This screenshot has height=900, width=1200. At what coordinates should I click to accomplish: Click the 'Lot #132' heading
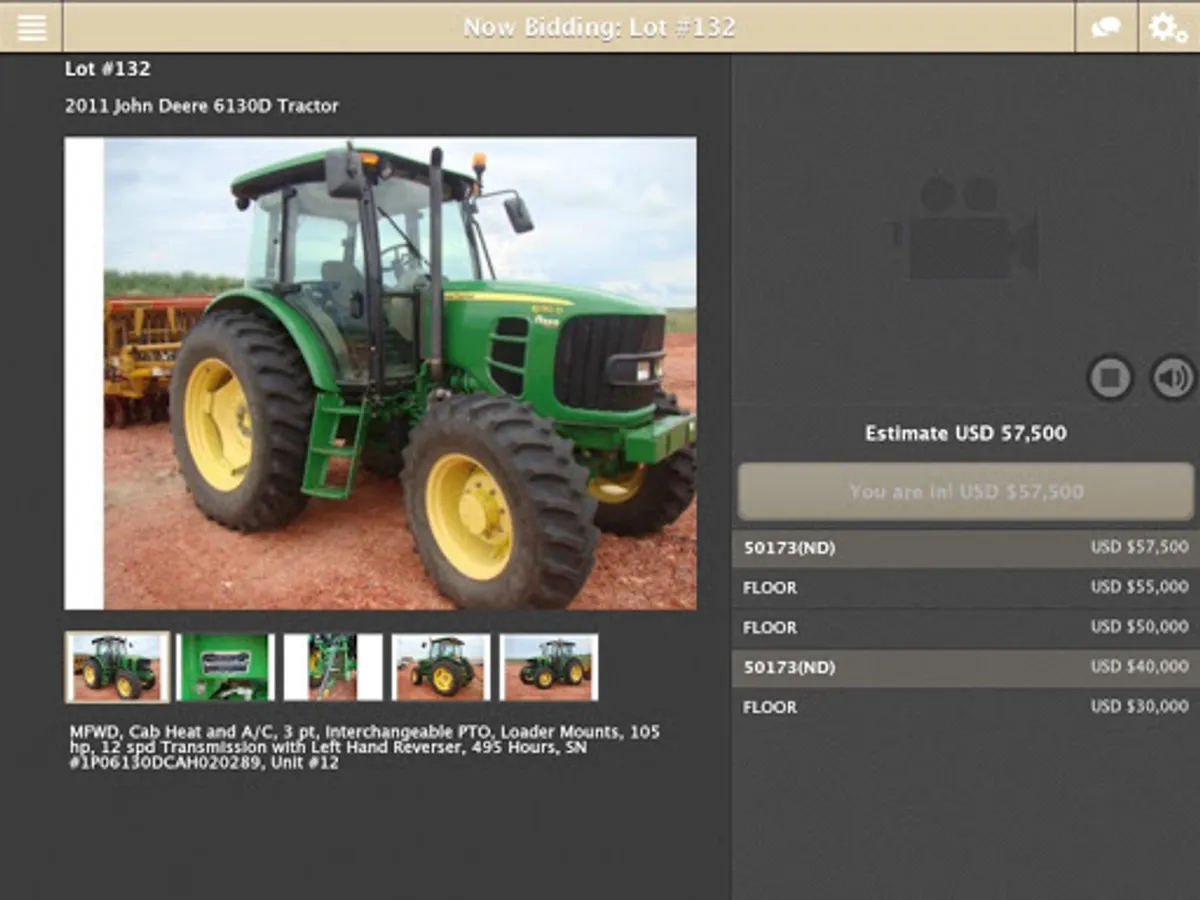coord(108,69)
